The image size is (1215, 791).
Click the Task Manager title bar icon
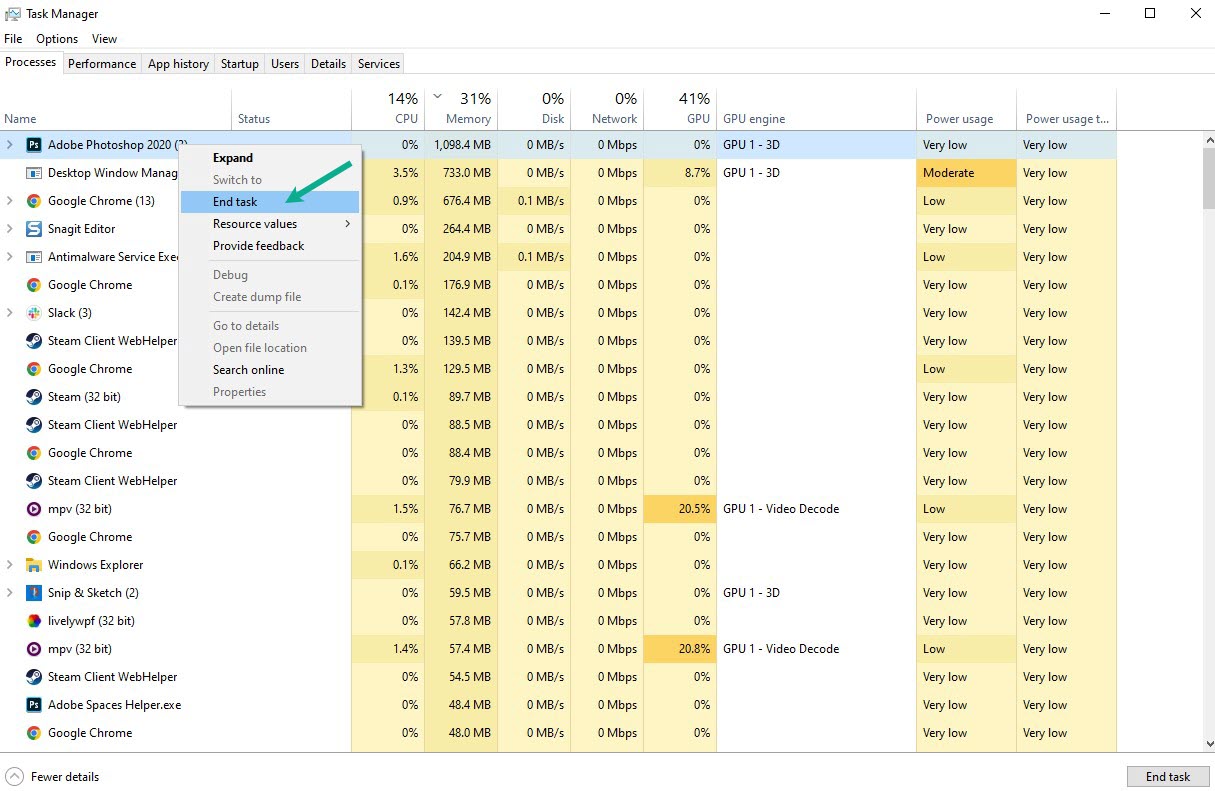[x=13, y=14]
